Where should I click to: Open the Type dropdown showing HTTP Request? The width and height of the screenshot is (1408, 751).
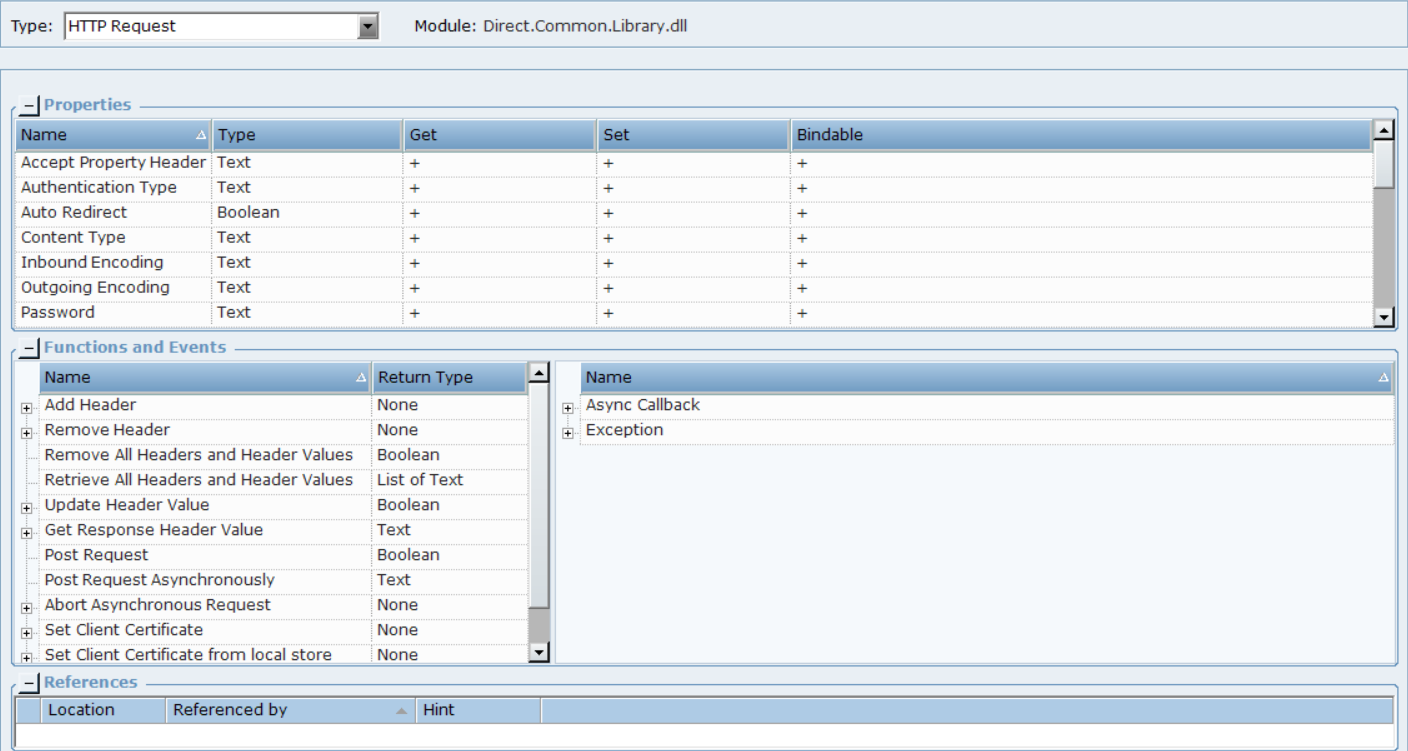pyautogui.click(x=368, y=27)
